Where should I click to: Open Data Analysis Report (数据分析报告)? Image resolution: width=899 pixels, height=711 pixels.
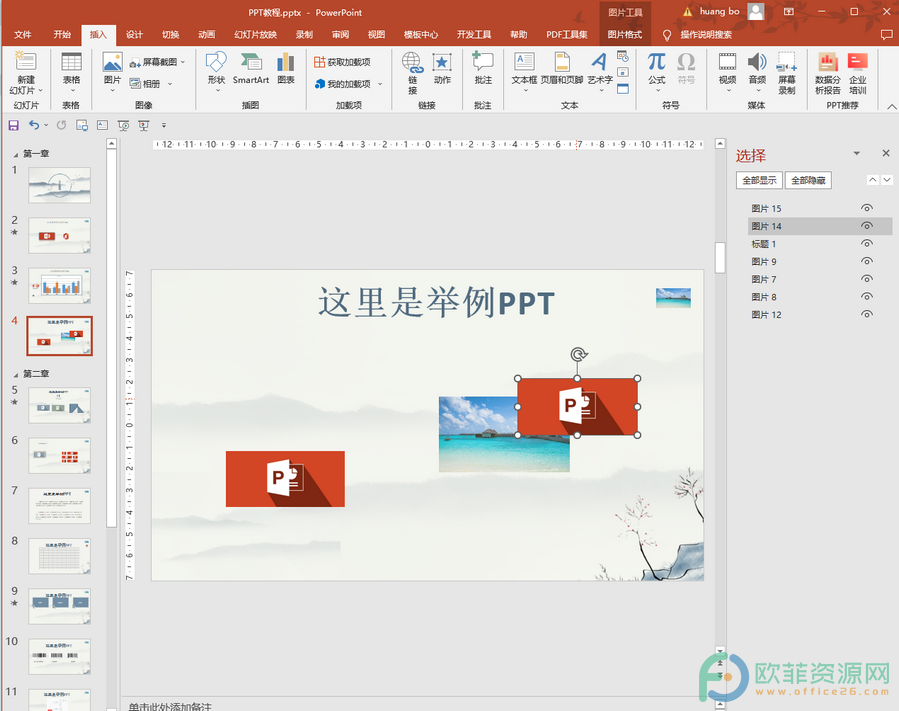(x=827, y=73)
